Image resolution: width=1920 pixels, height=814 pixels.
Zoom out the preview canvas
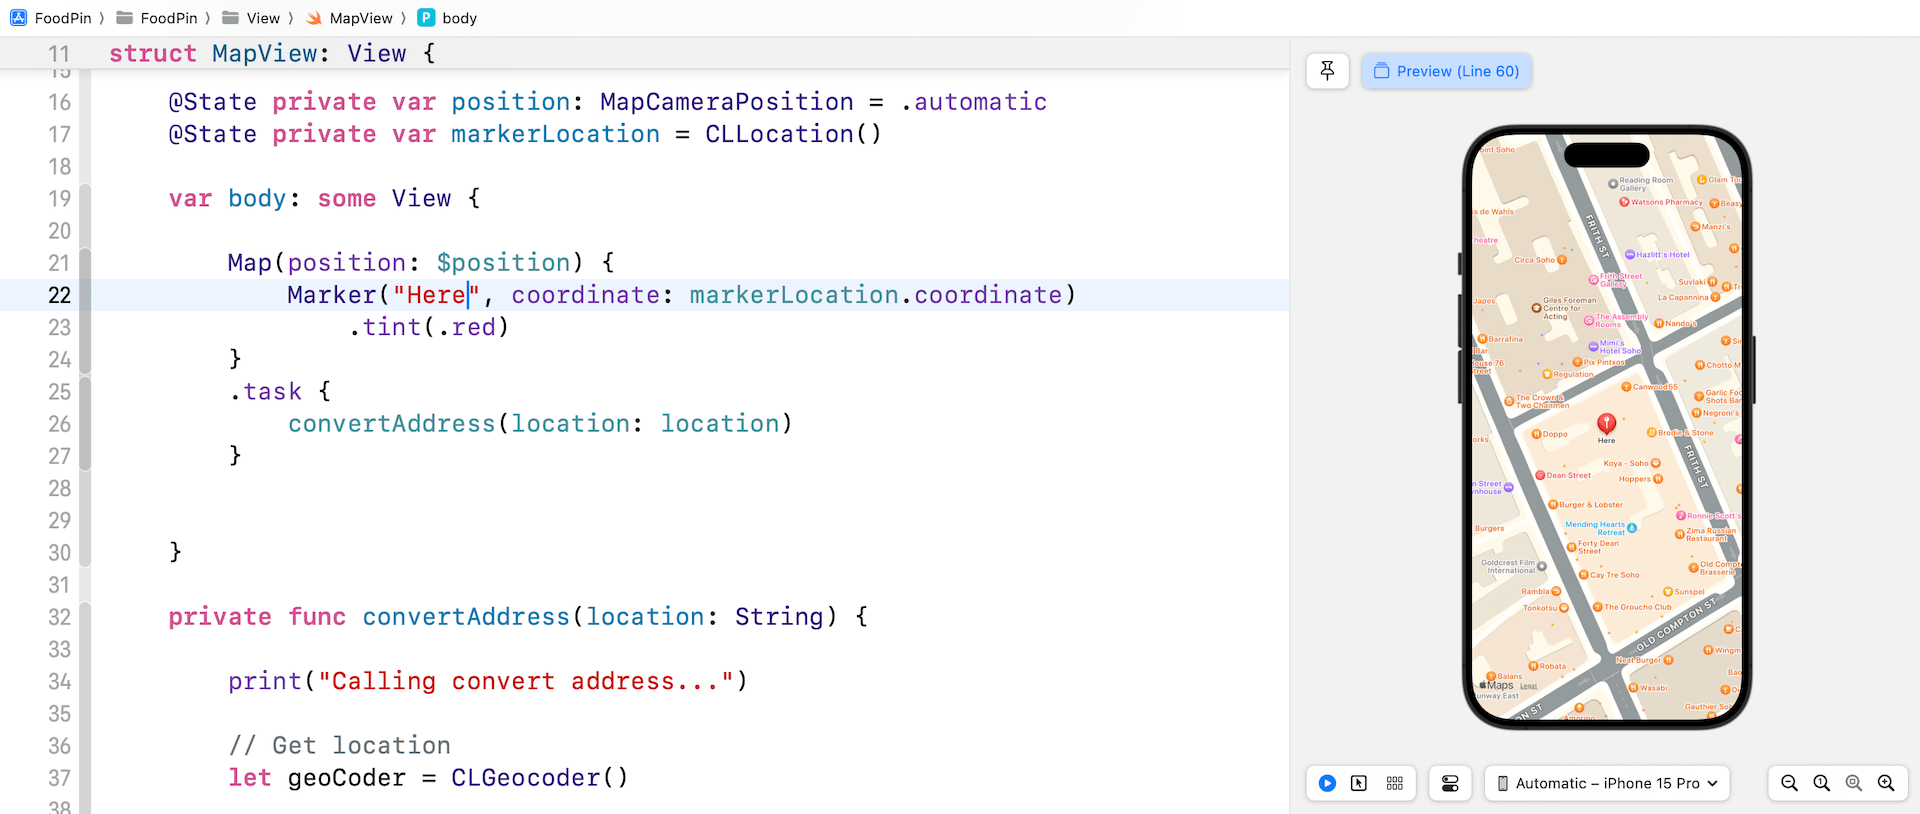1790,783
